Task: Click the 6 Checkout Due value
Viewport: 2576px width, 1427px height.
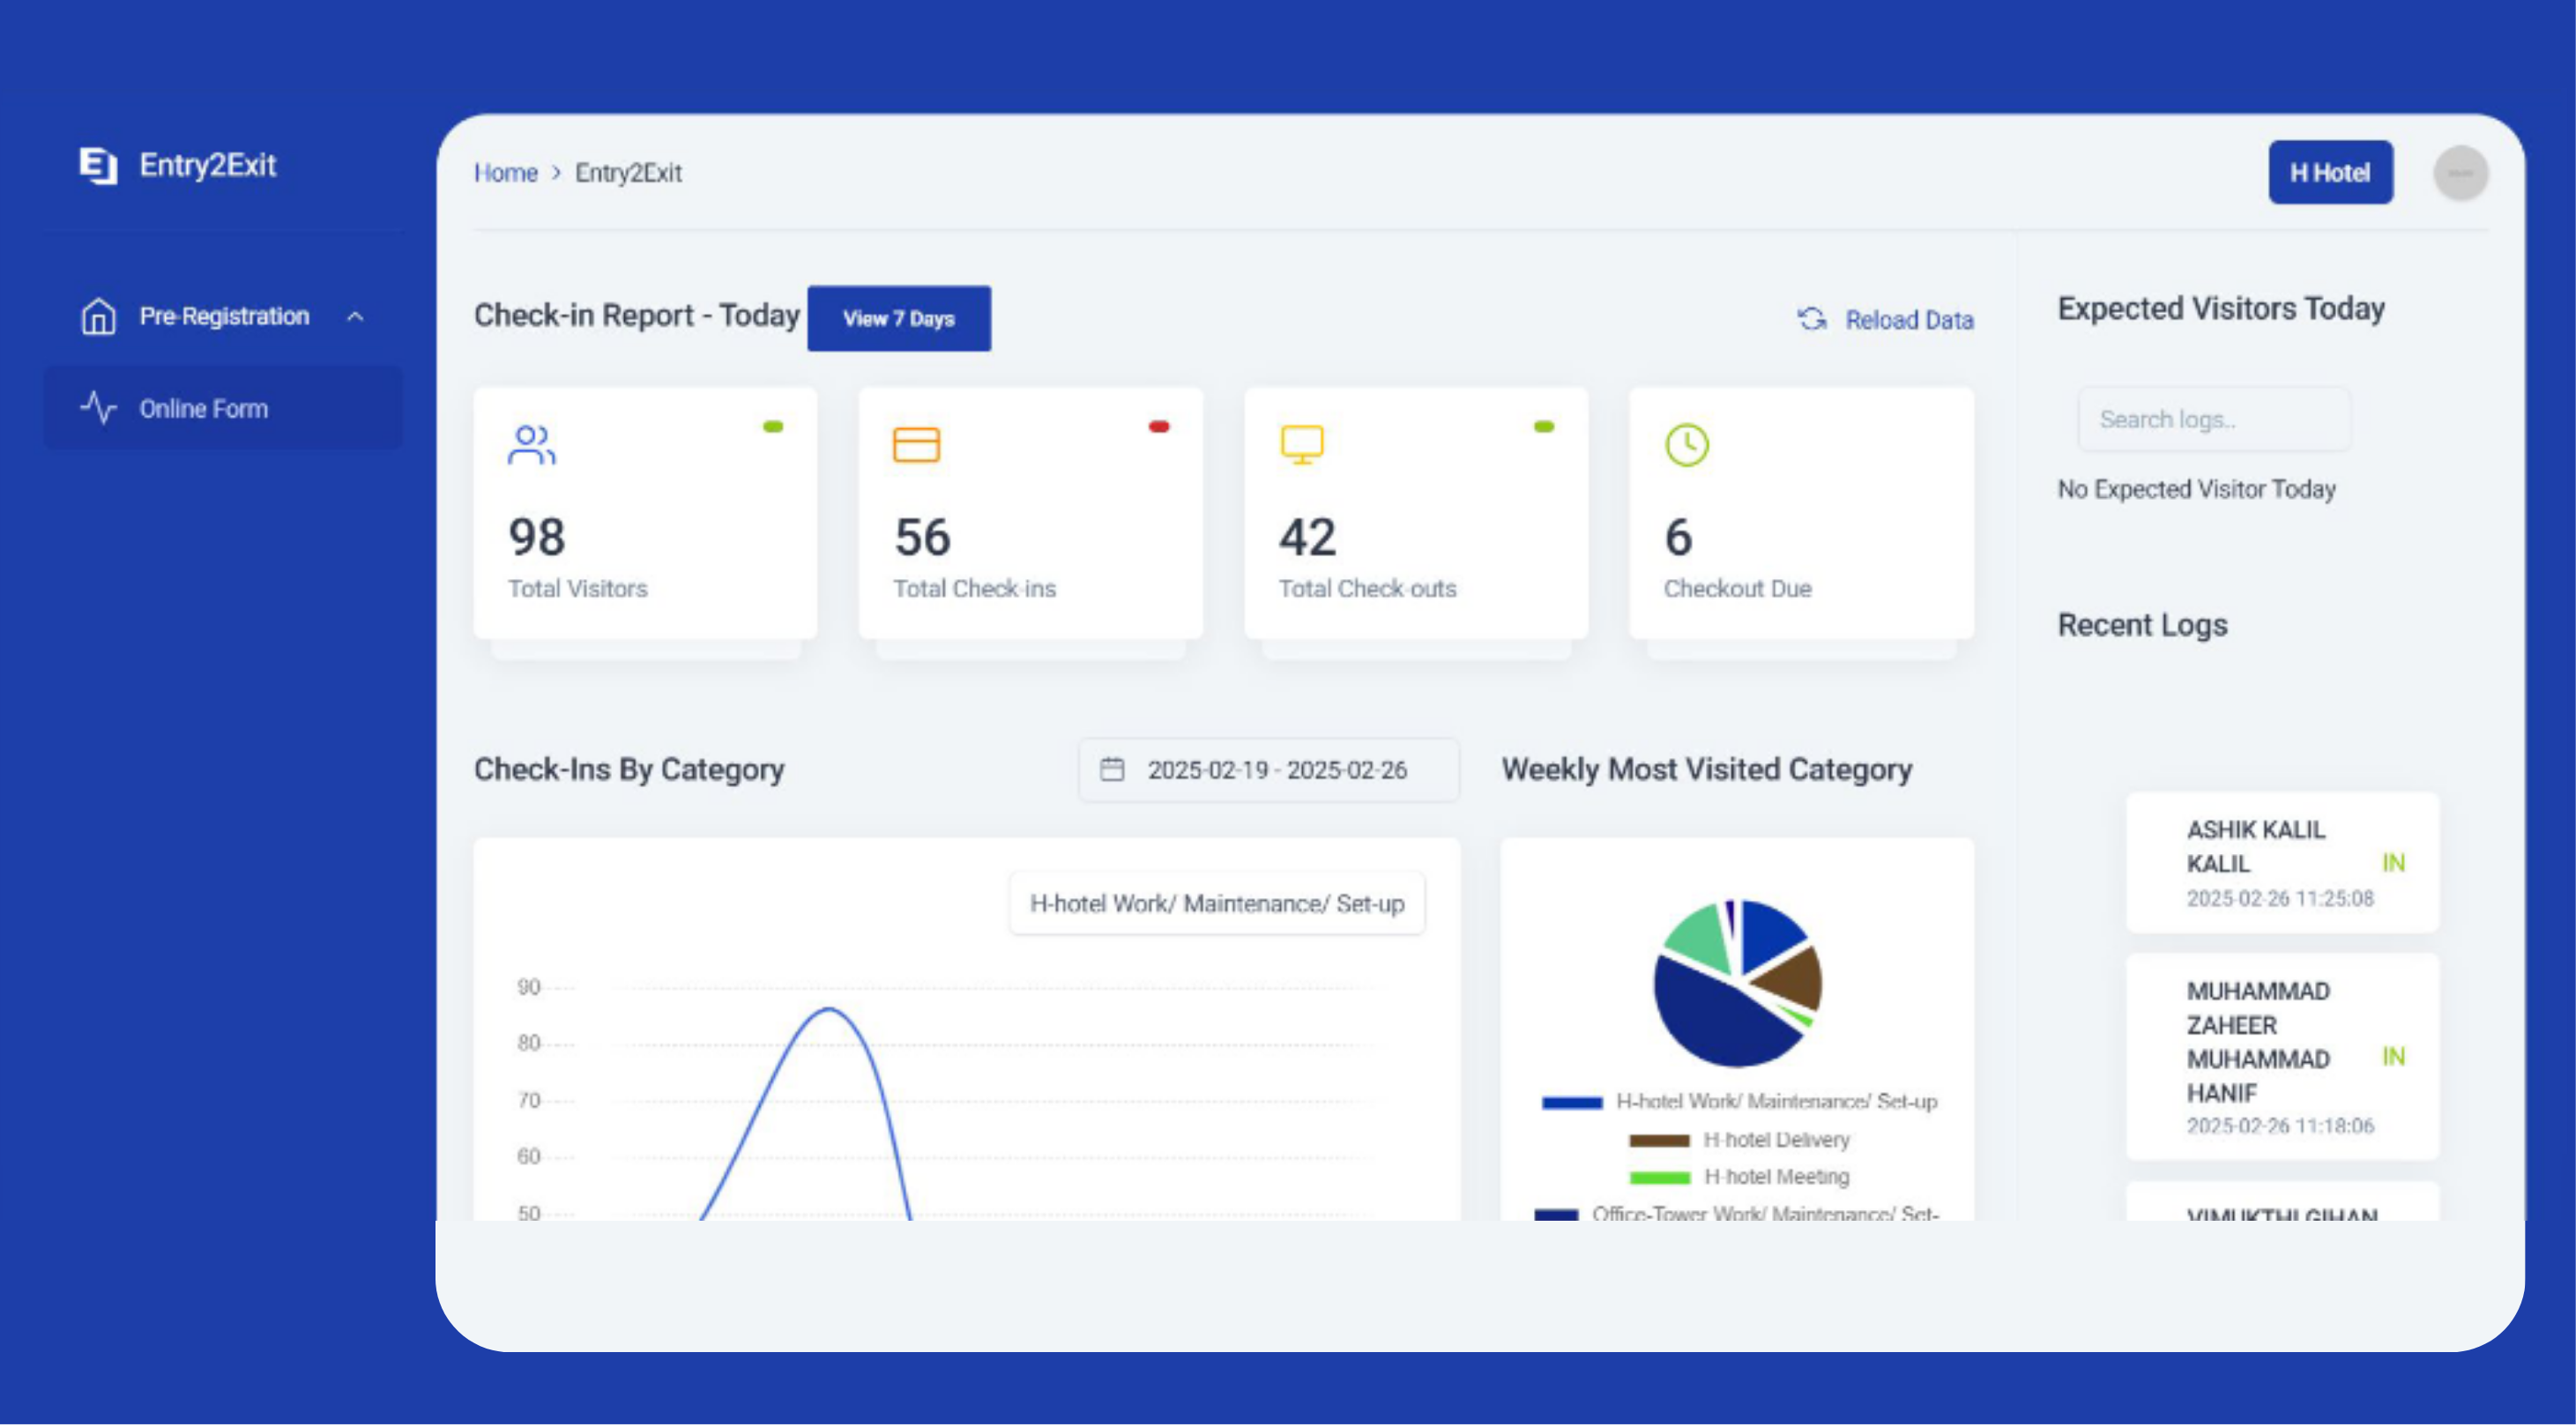Action: tap(1678, 538)
